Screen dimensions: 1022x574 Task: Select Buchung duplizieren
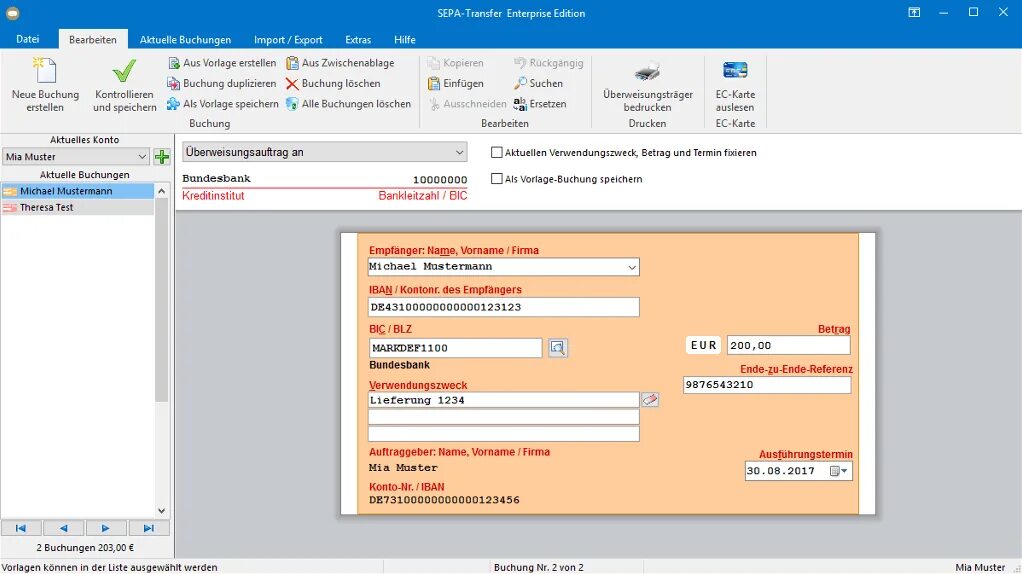(222, 83)
